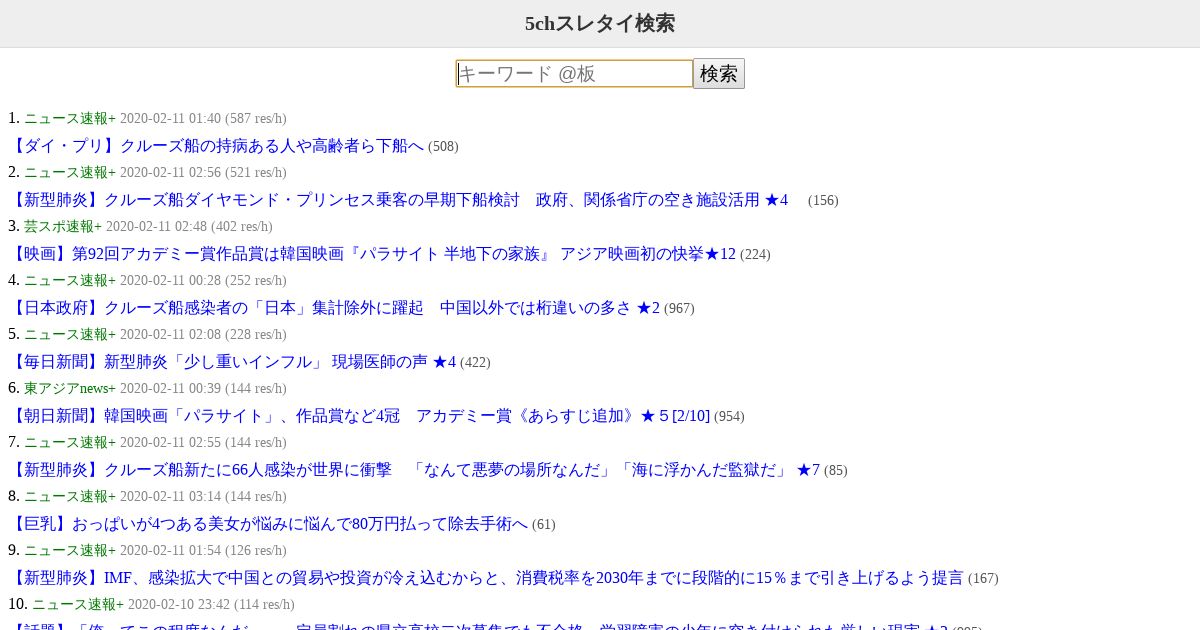This screenshot has height=630, width=1200.
Task: Click timestamp 2020-02-10 23:42 (114 res/h)
Action: pyautogui.click(x=211, y=605)
